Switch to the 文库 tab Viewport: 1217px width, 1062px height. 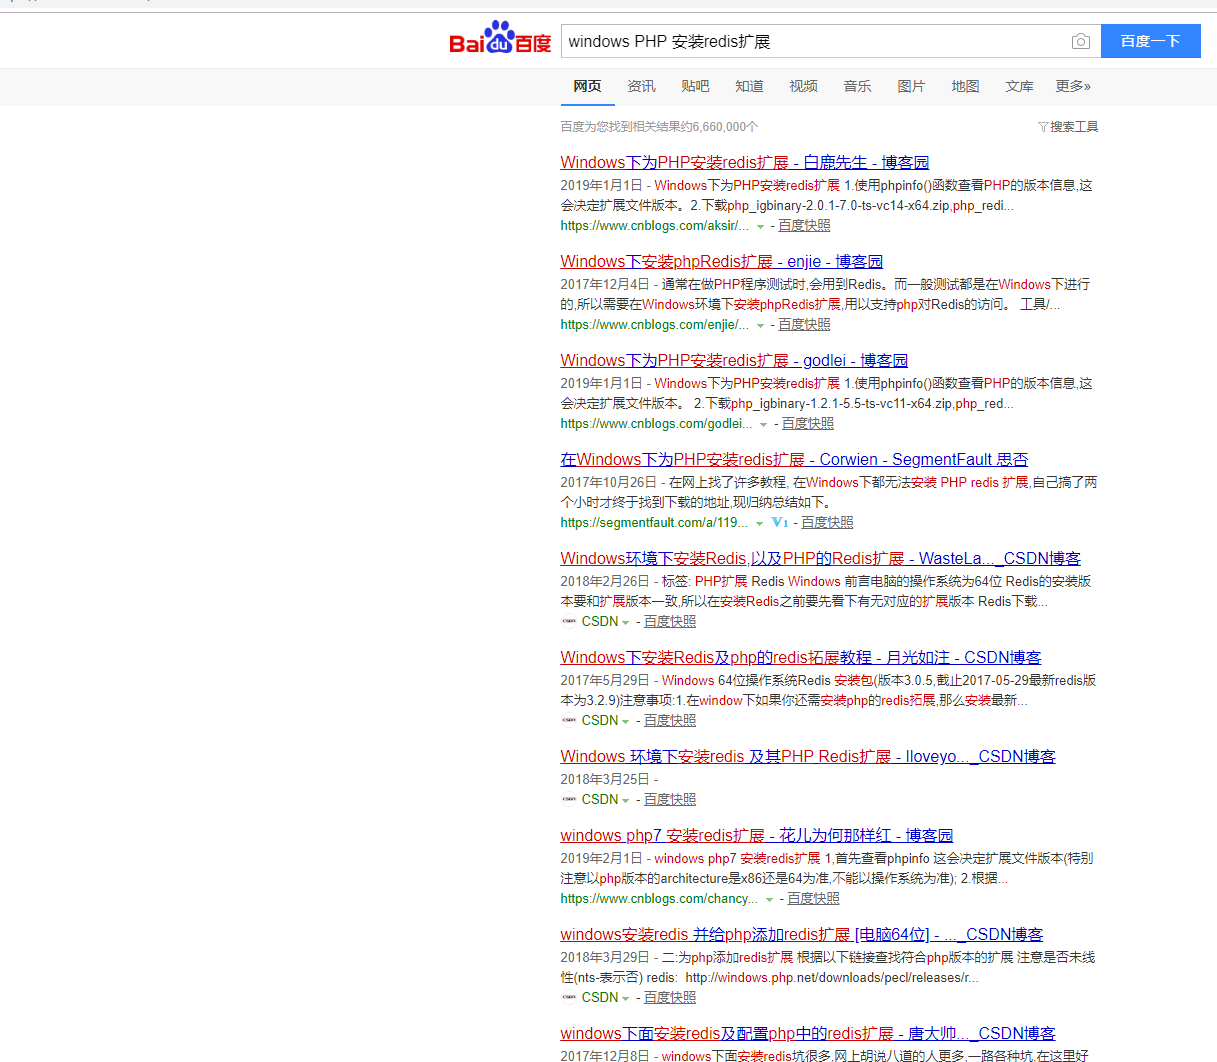point(1019,86)
